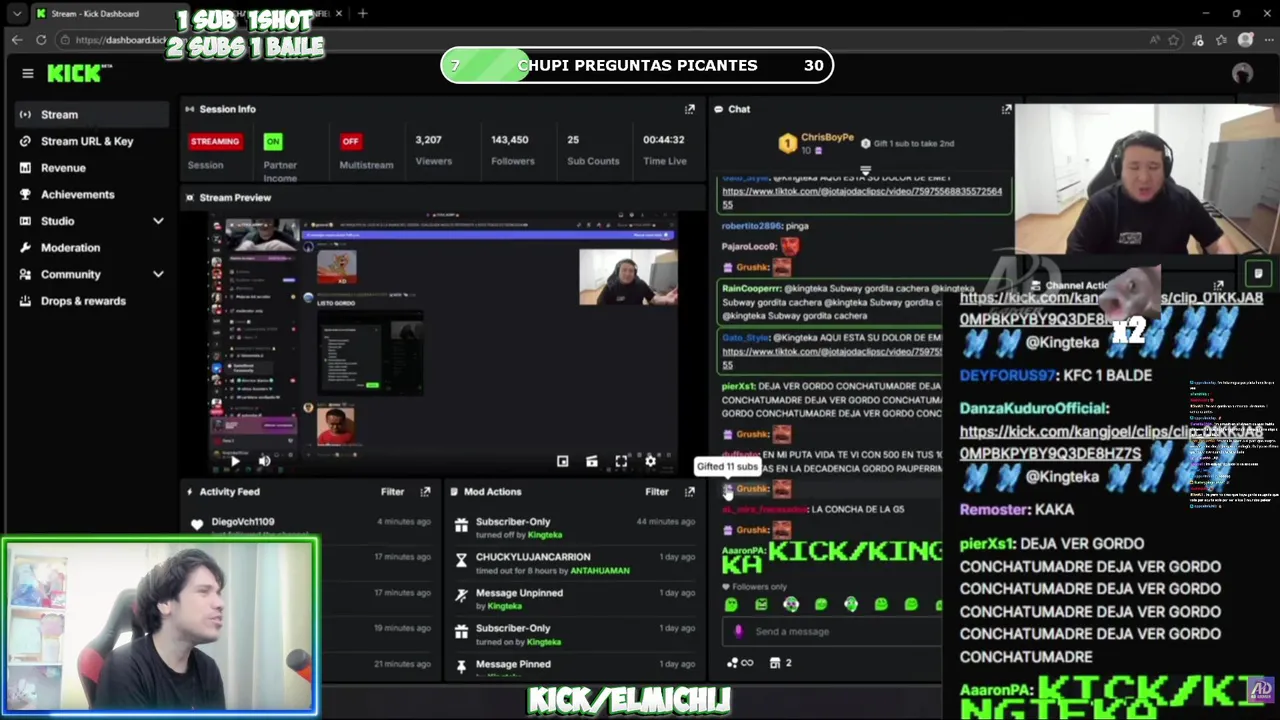Image resolution: width=1280 pixels, height=720 pixels.
Task: Click the Followers only chat label
Action: pyautogui.click(x=754, y=587)
